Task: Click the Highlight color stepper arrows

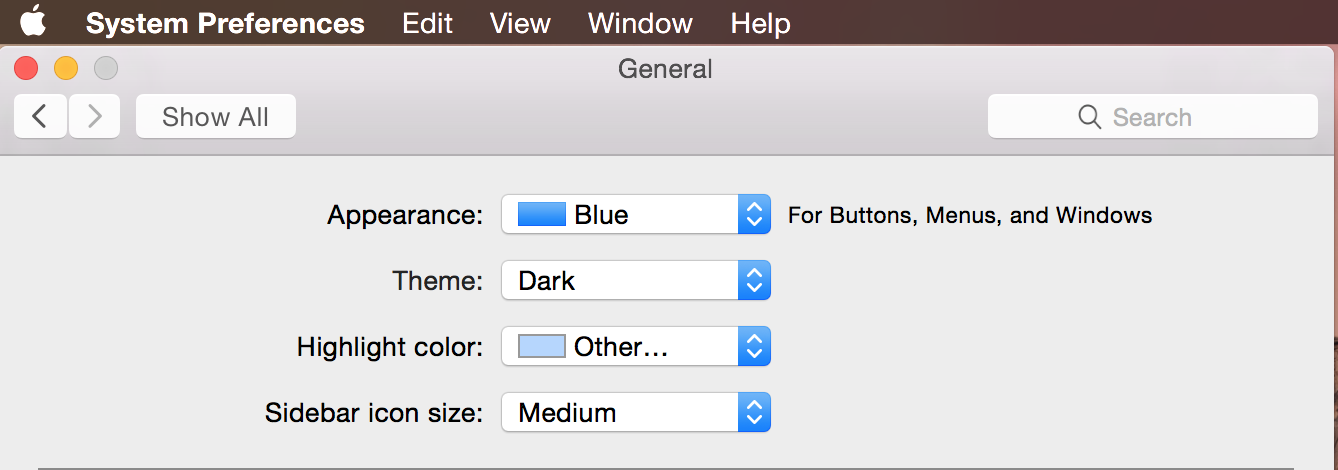Action: [x=754, y=346]
